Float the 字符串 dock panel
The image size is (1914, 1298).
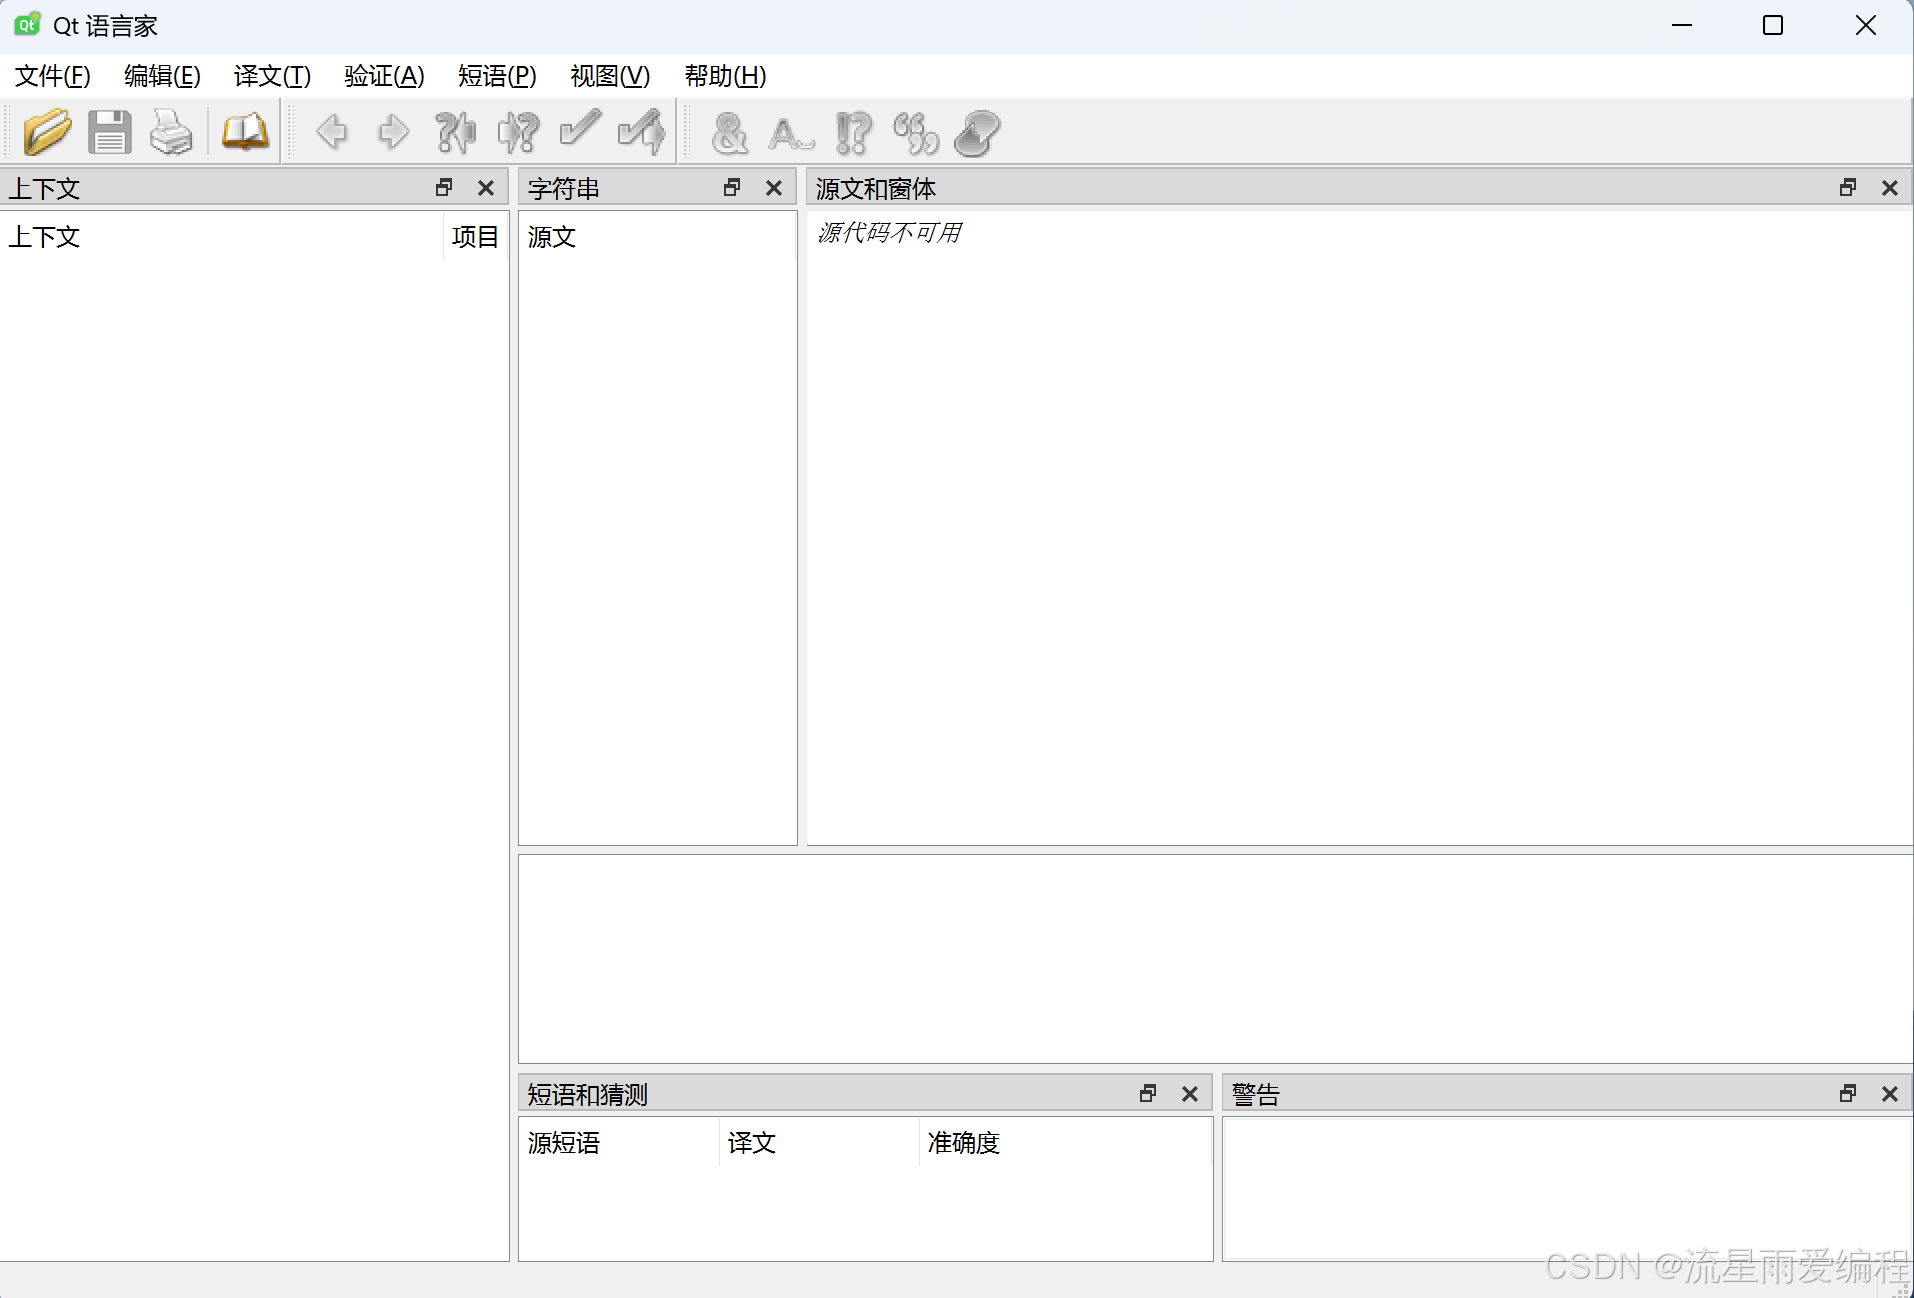732,187
